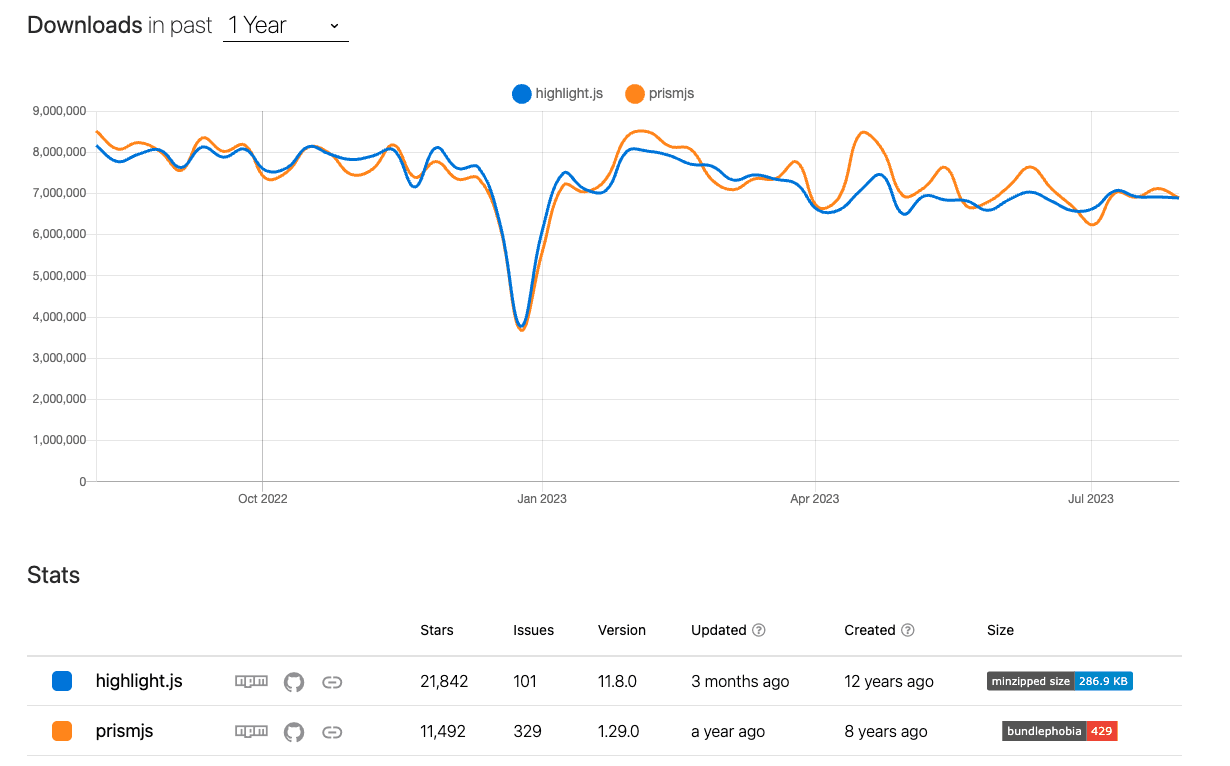Click version 11.8.0 cell
This screenshot has width=1230, height=766.
pos(617,681)
